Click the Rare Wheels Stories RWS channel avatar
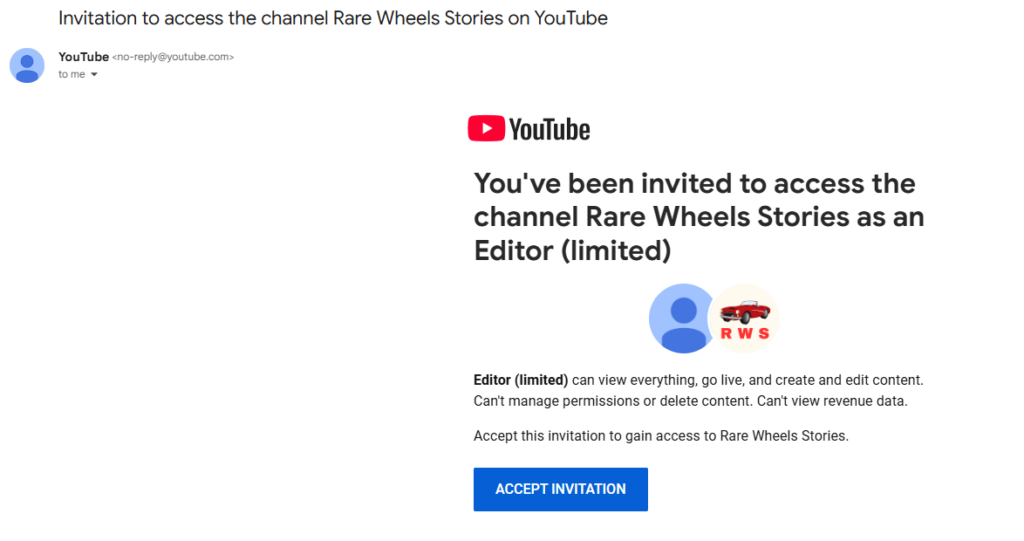The image size is (1024, 541). 744,318
